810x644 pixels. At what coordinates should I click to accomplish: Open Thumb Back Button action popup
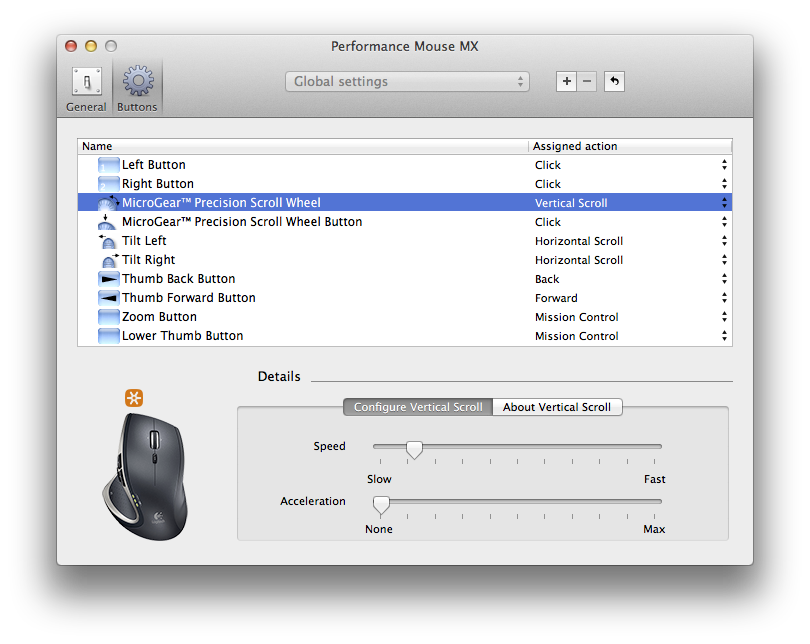[724, 279]
